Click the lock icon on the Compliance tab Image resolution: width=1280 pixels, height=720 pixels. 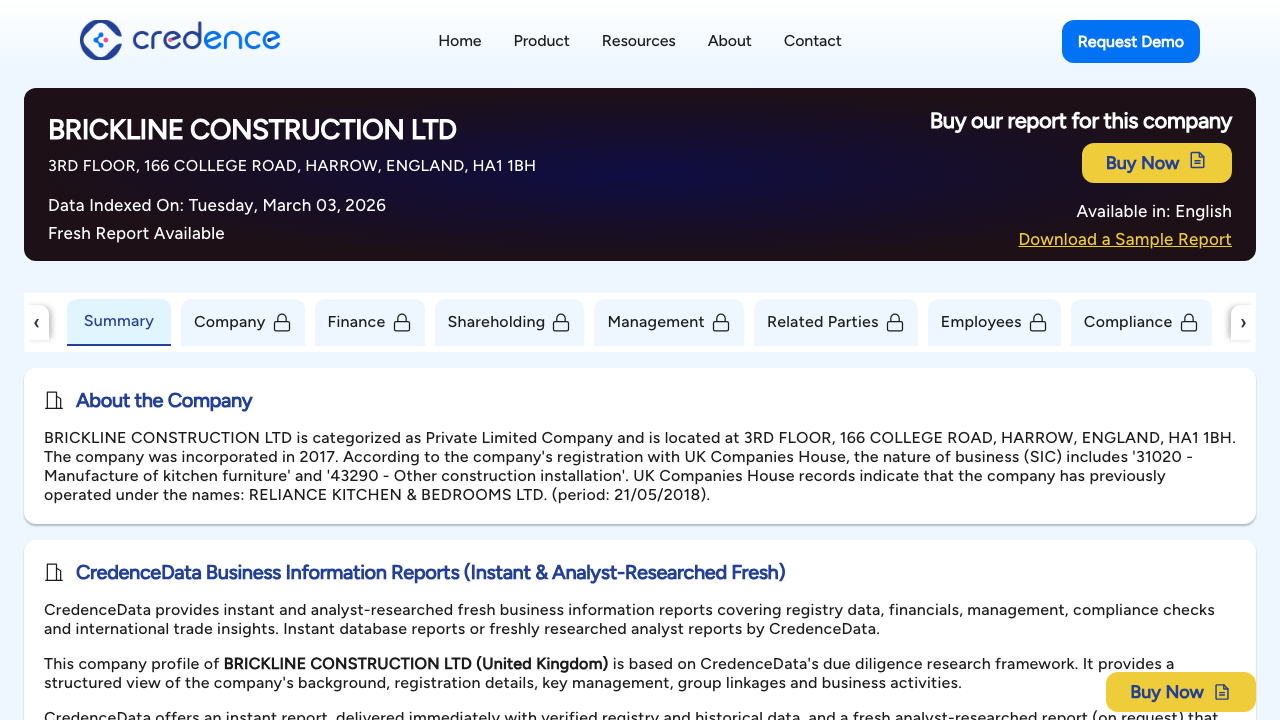[1189, 322]
